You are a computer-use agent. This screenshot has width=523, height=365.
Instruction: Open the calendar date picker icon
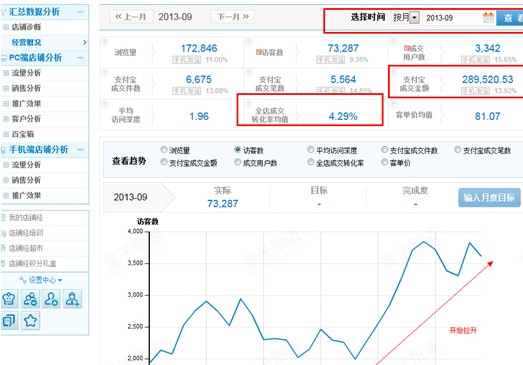(x=488, y=17)
